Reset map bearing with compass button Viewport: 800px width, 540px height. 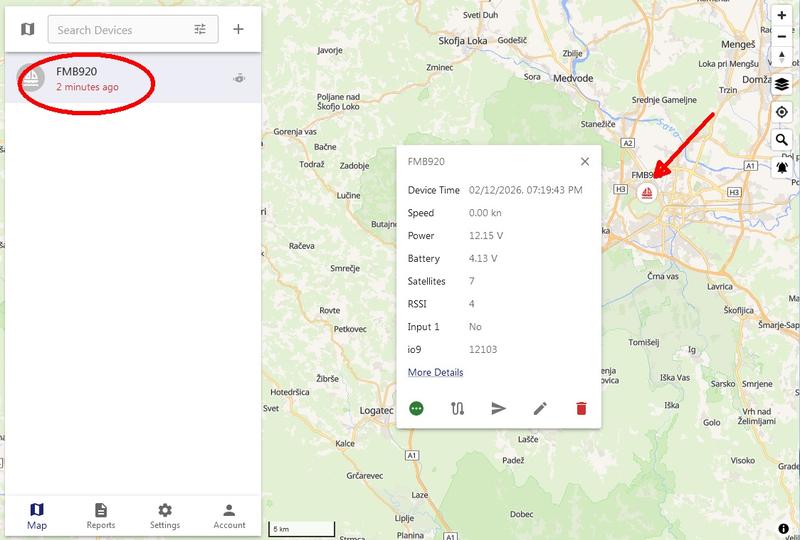coord(782,56)
